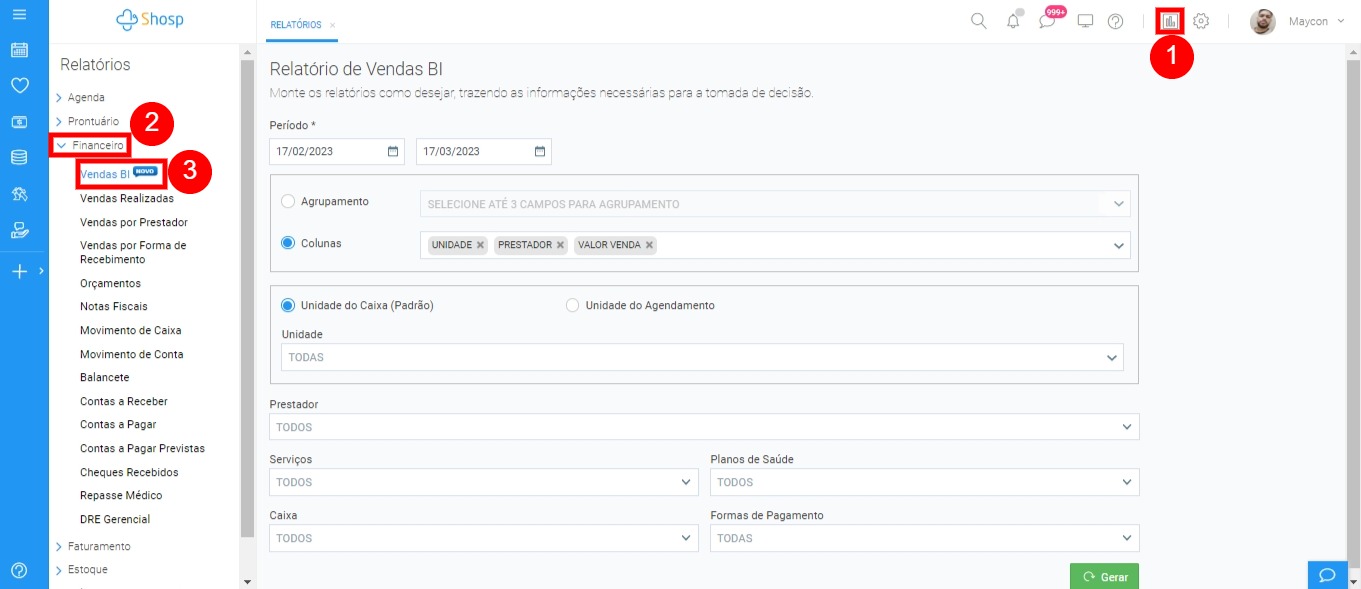The height and width of the screenshot is (589, 1361).
Task: Switch to the RELATÓRIOS tab
Action: (296, 25)
